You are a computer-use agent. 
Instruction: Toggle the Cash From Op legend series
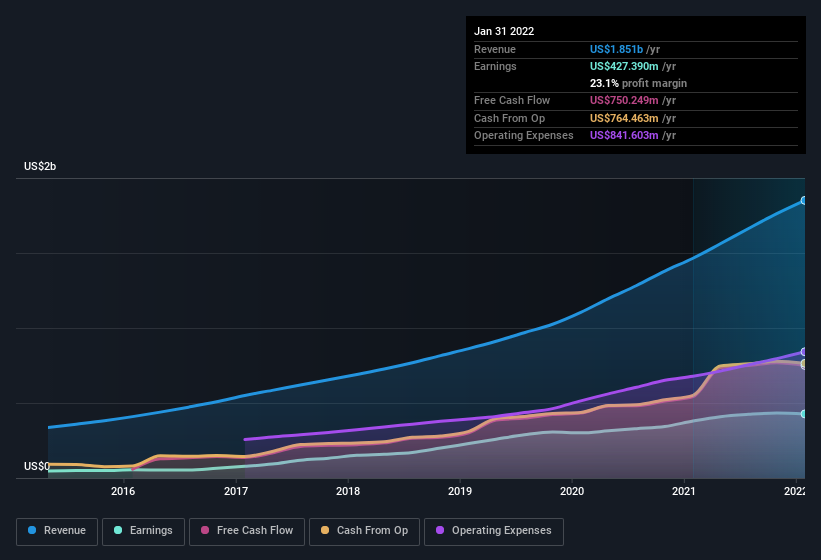tap(364, 531)
